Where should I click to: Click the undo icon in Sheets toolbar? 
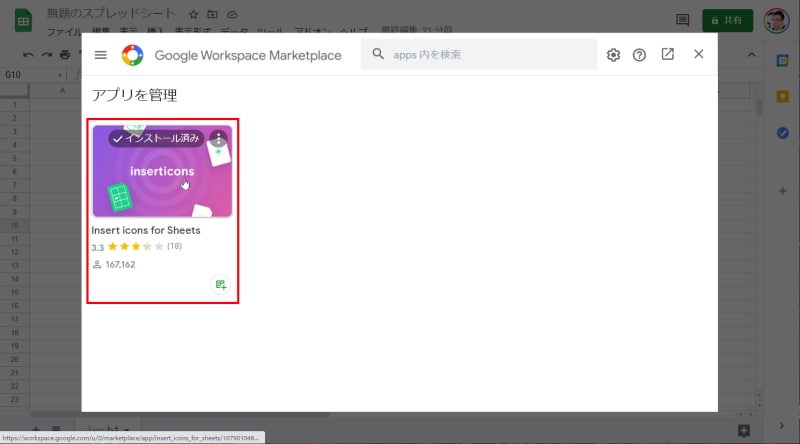coord(28,55)
